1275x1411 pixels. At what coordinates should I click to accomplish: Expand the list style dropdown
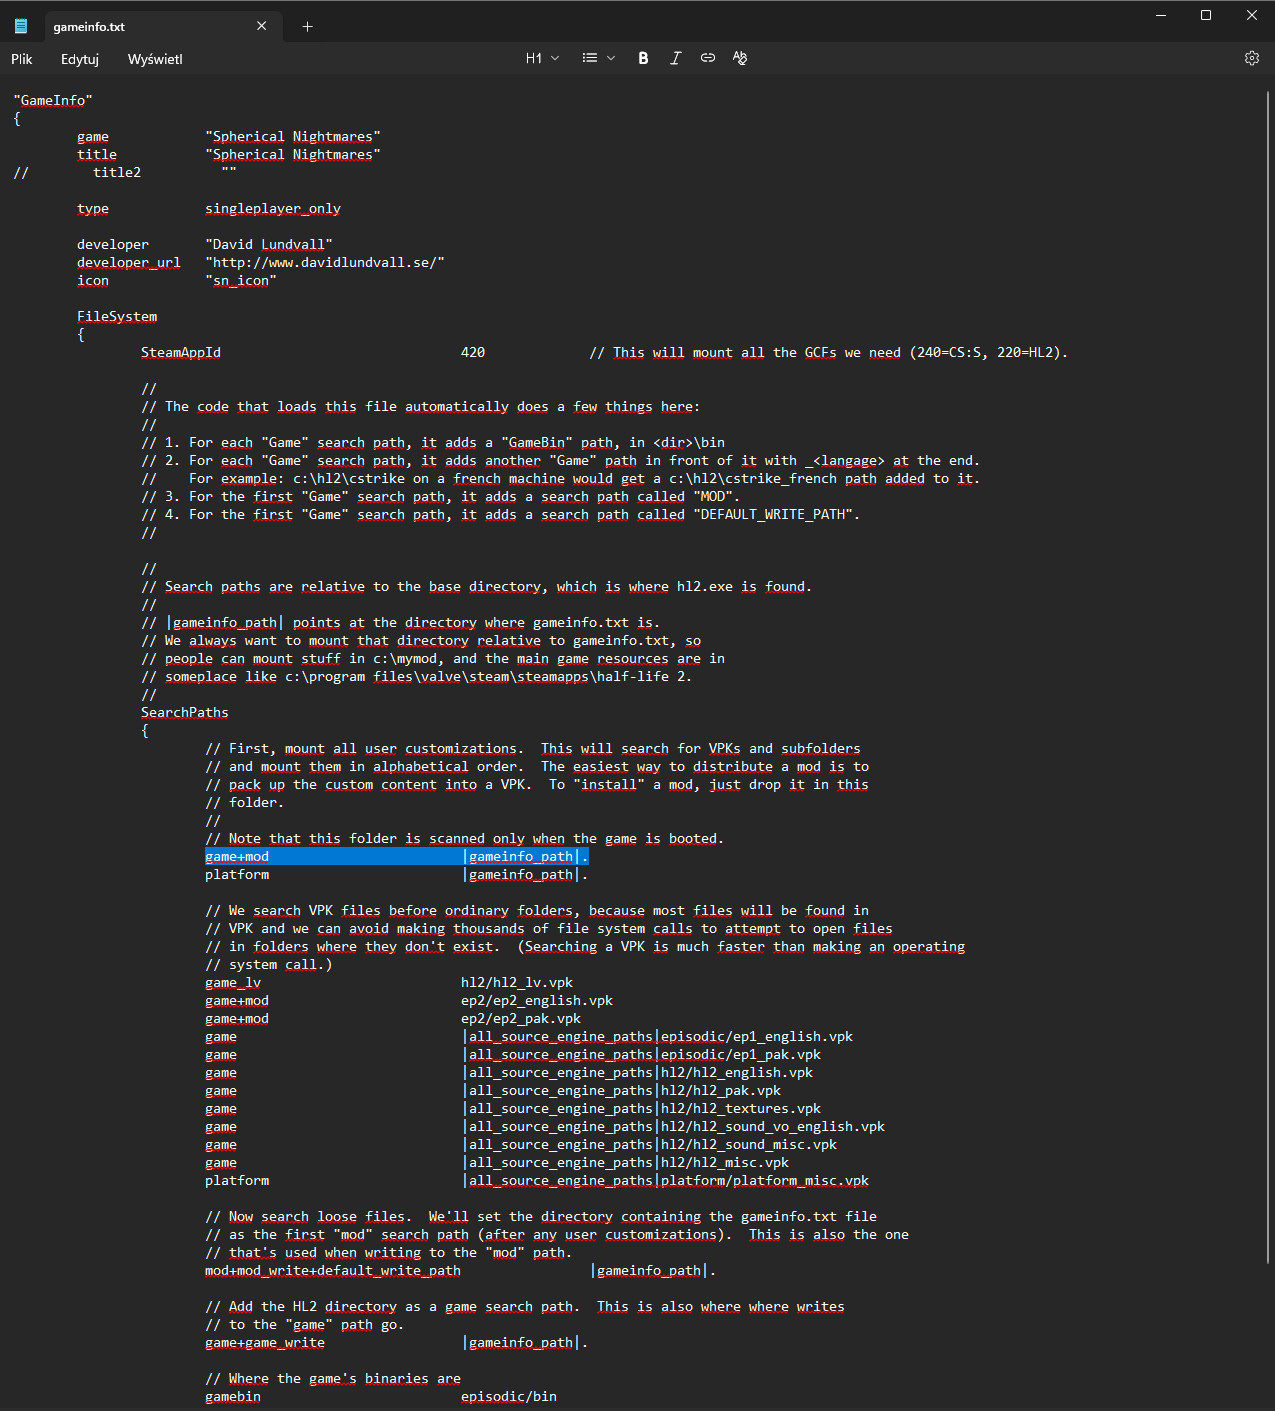[x=598, y=58]
